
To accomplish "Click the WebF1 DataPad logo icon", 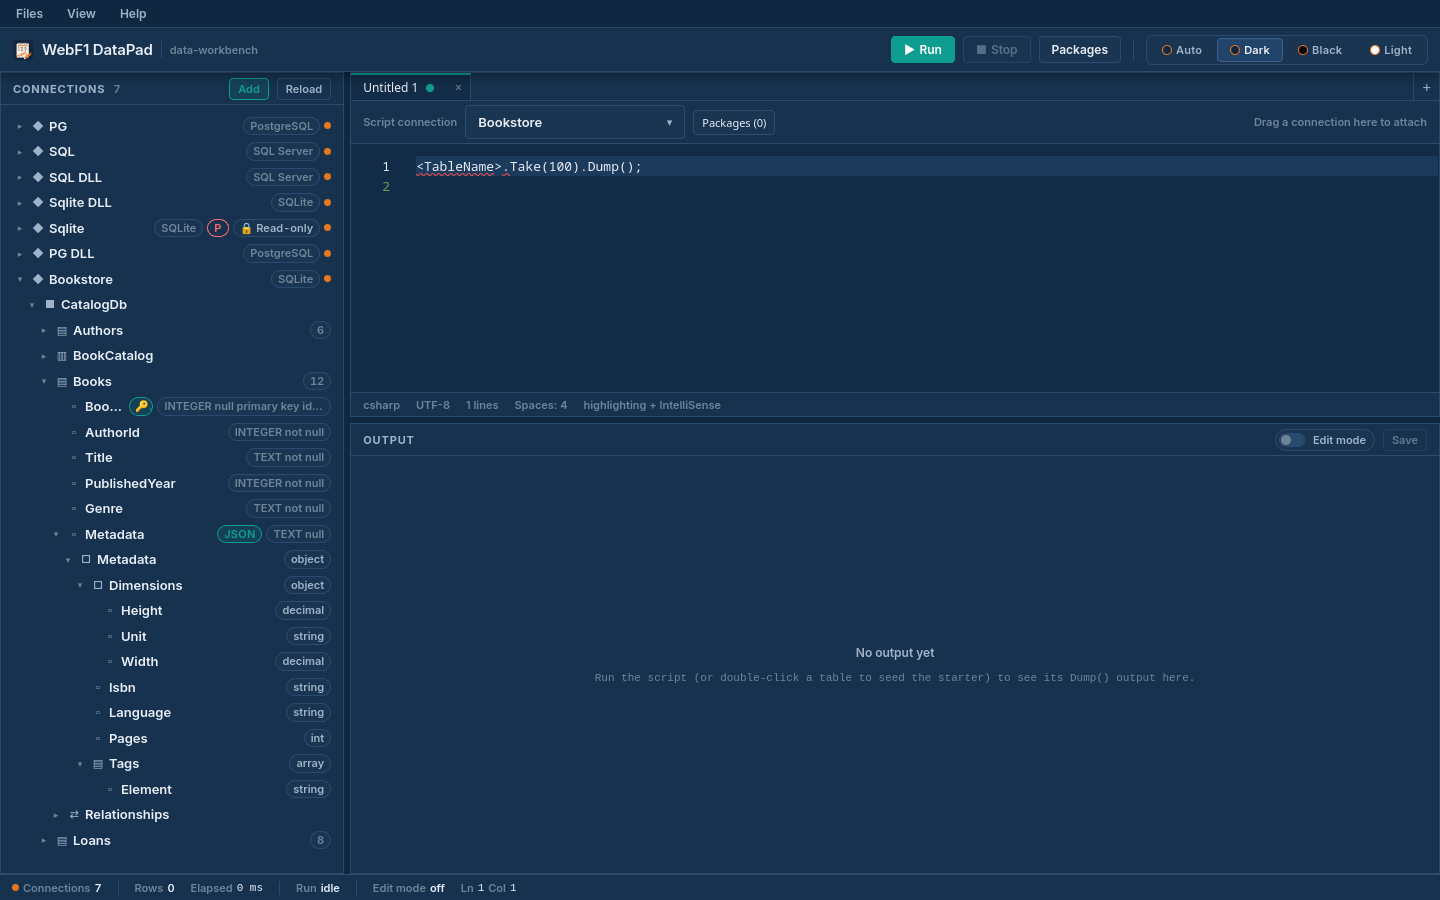I will pyautogui.click(x=23, y=50).
